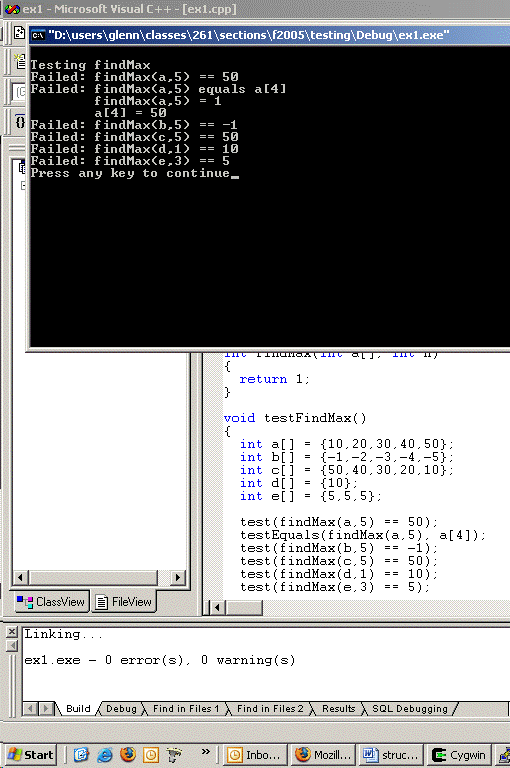Switch to the FileView tab
Screen dimensions: 510x768
pos(123,601)
